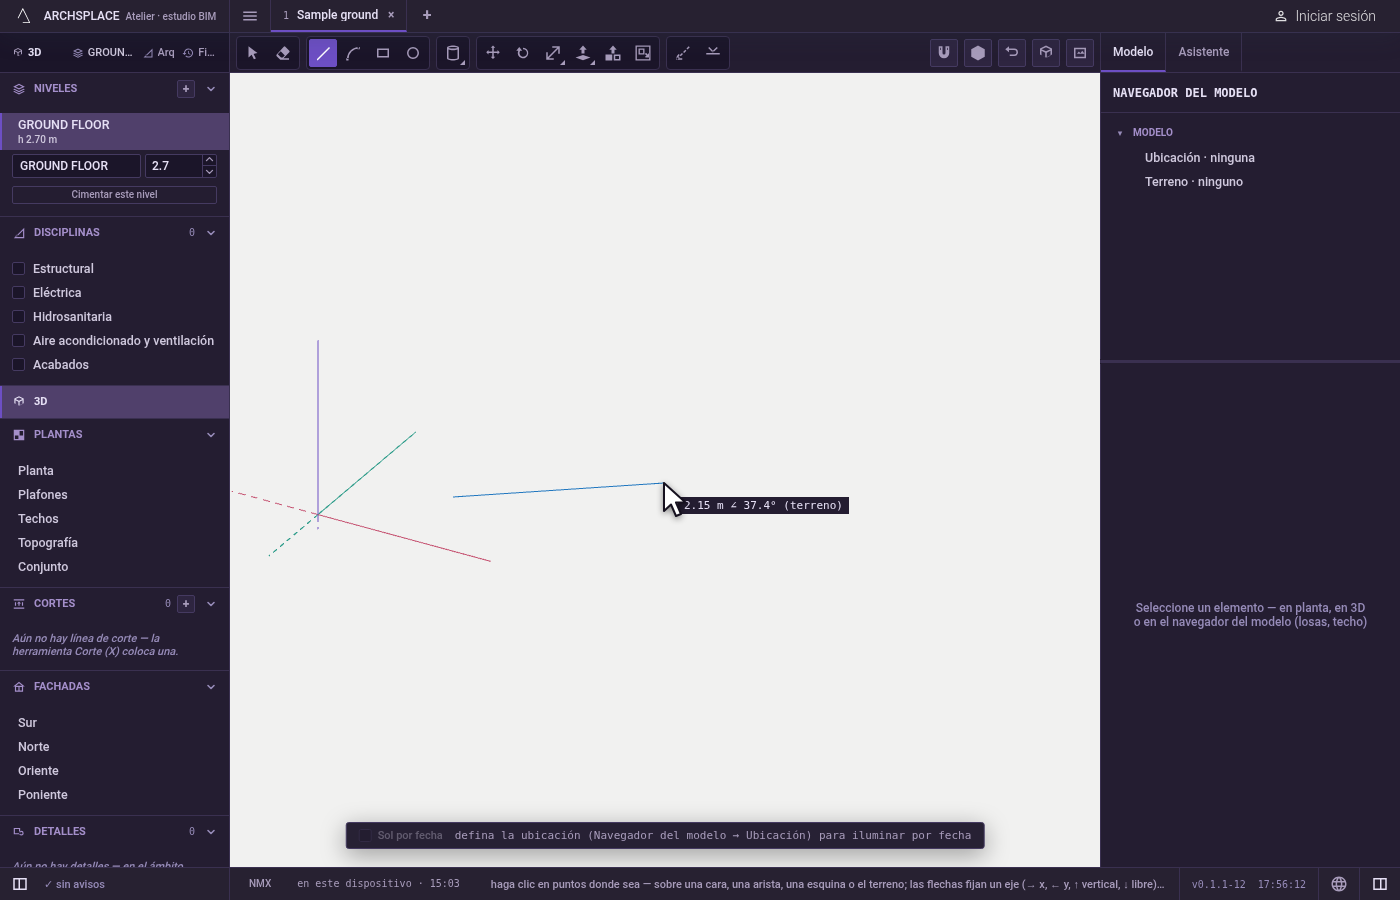Select the Circle drawing tool
Image resolution: width=1400 pixels, height=900 pixels.
point(413,53)
